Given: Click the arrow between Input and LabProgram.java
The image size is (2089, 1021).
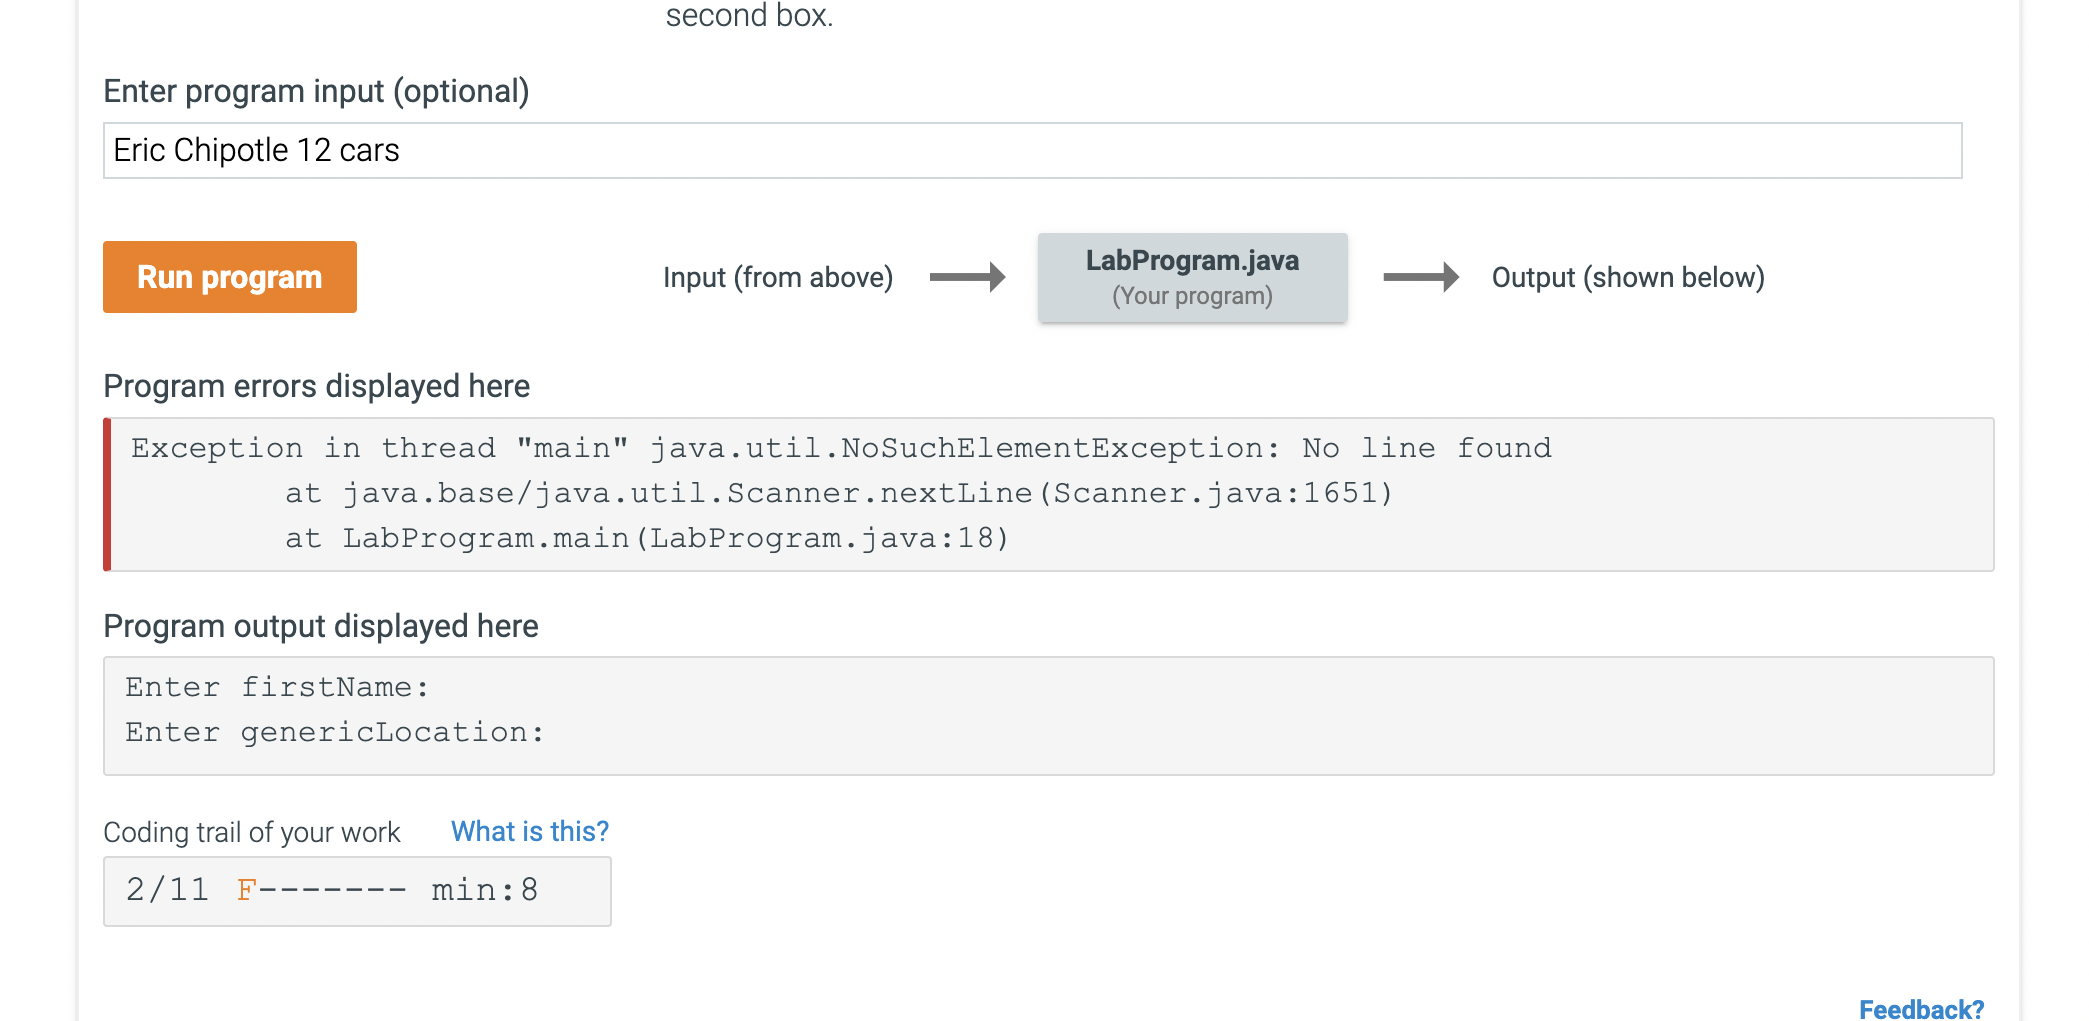Looking at the screenshot, I should coord(968,277).
